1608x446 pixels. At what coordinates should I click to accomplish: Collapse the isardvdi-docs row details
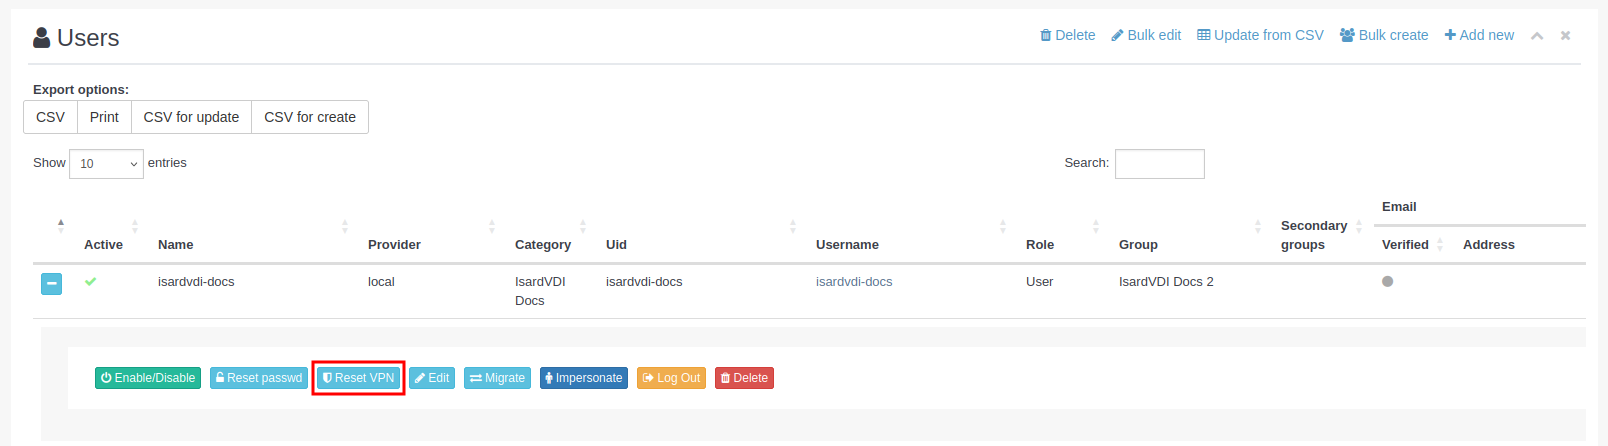[x=52, y=284]
